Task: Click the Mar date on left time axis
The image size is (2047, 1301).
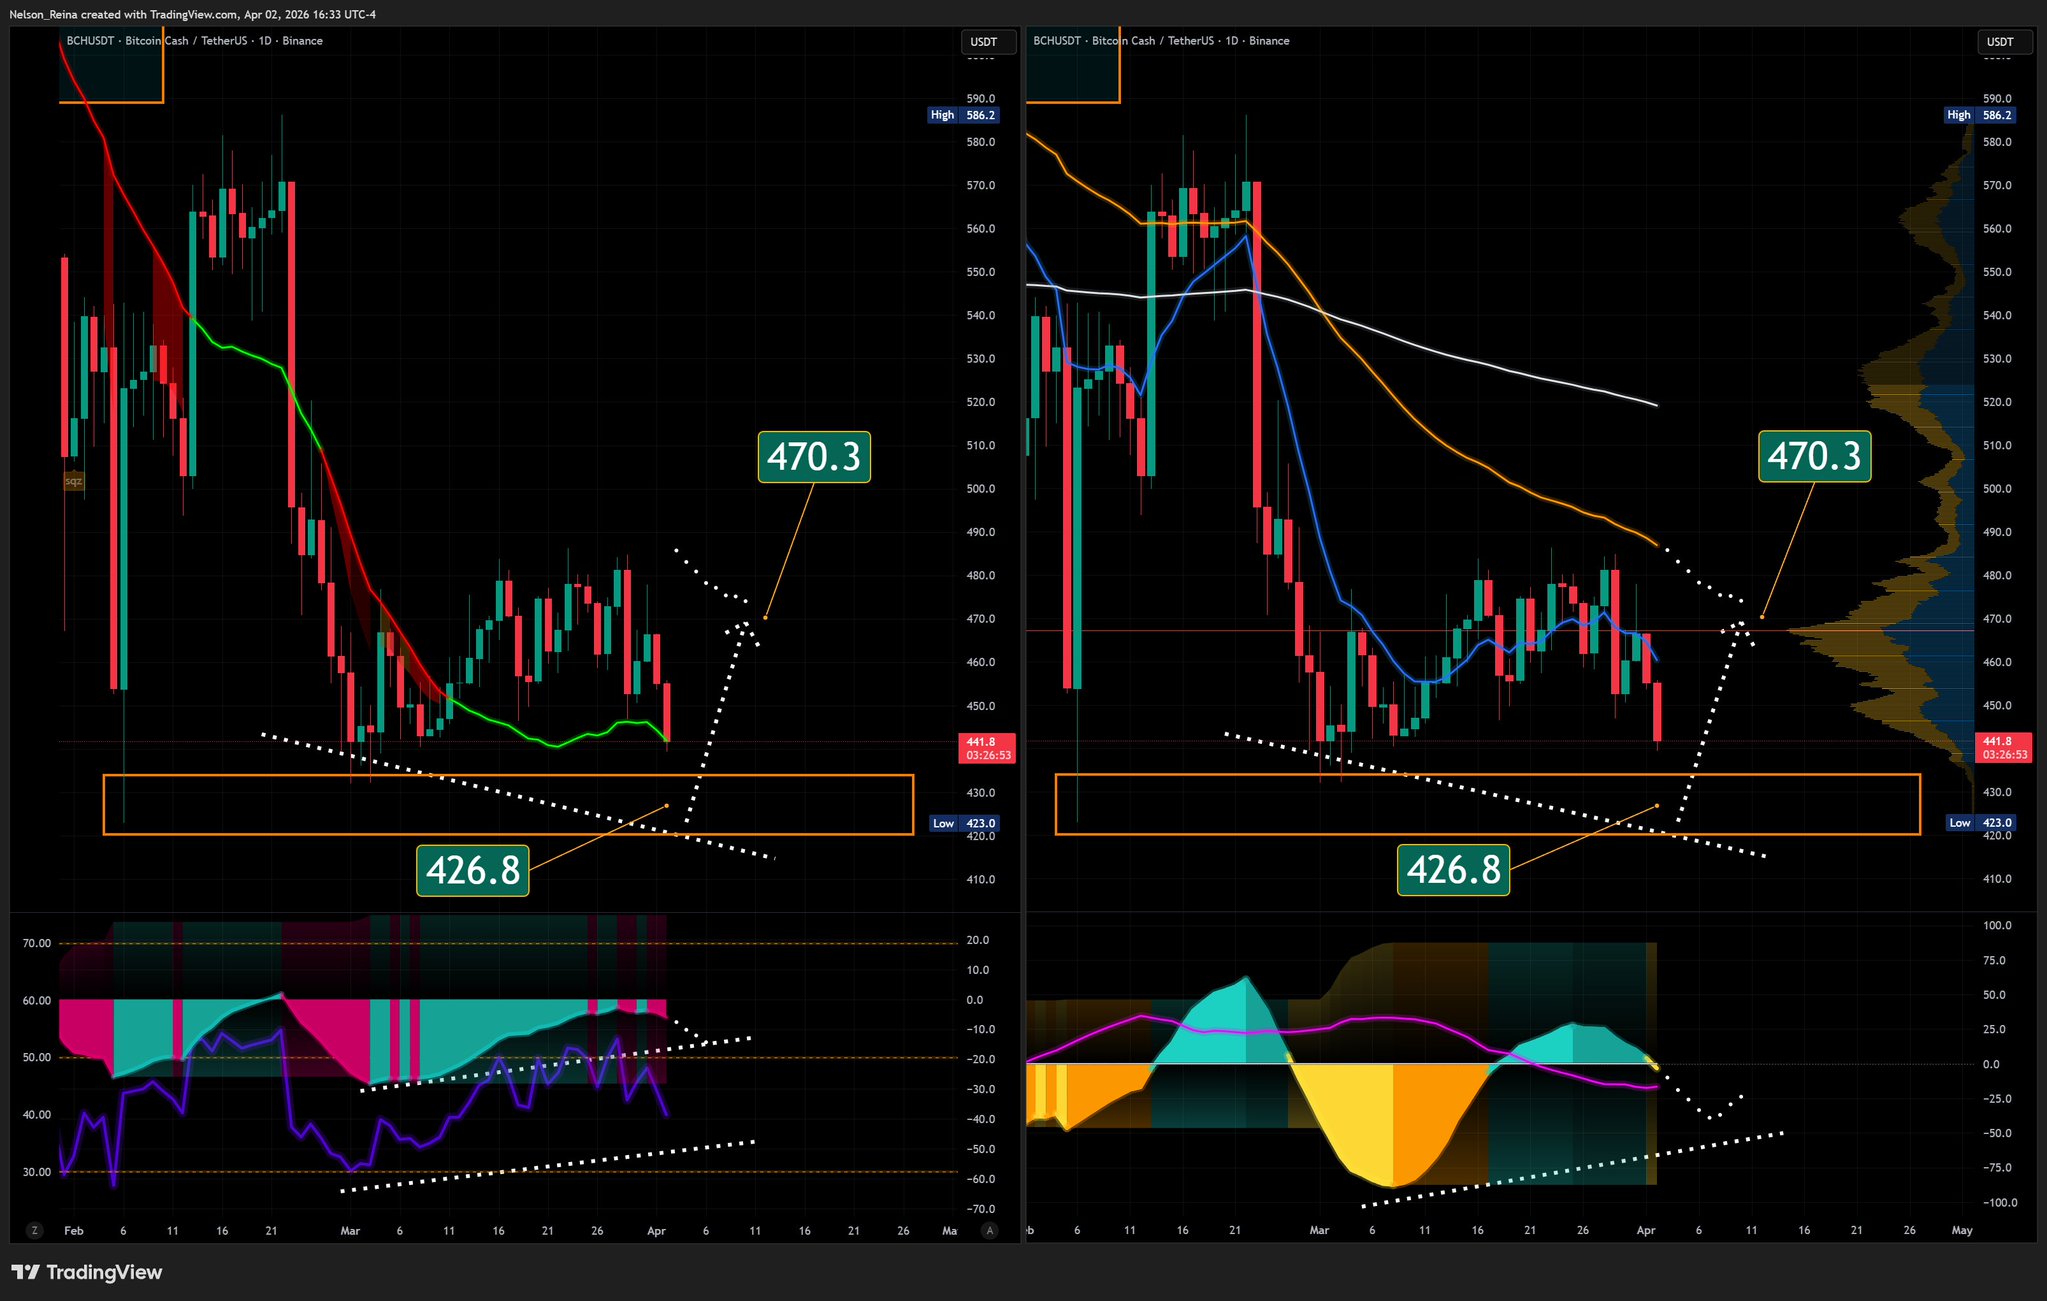Action: coord(350,1230)
